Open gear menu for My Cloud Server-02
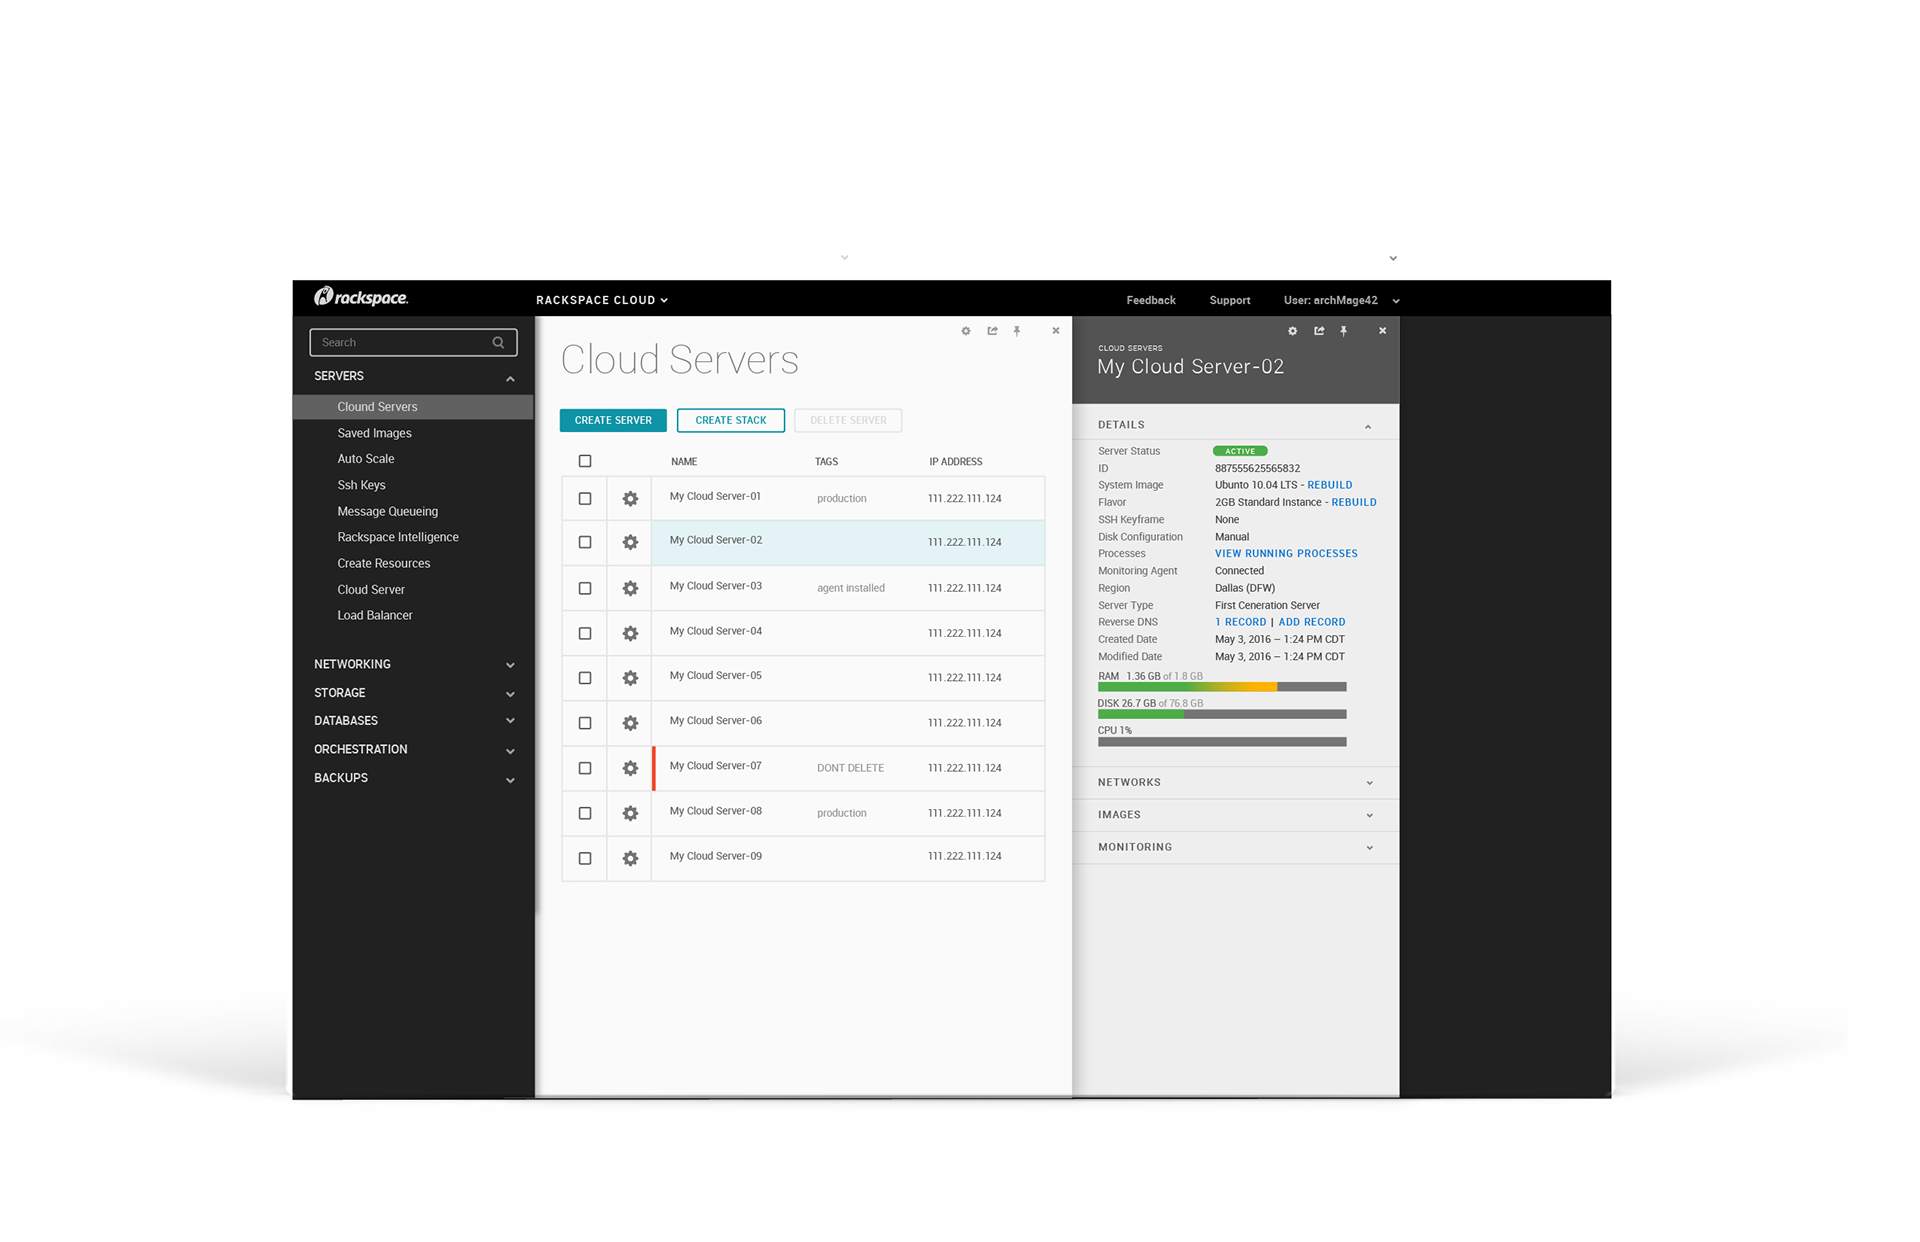Image resolution: width=1920 pixels, height=1242 pixels. click(630, 542)
